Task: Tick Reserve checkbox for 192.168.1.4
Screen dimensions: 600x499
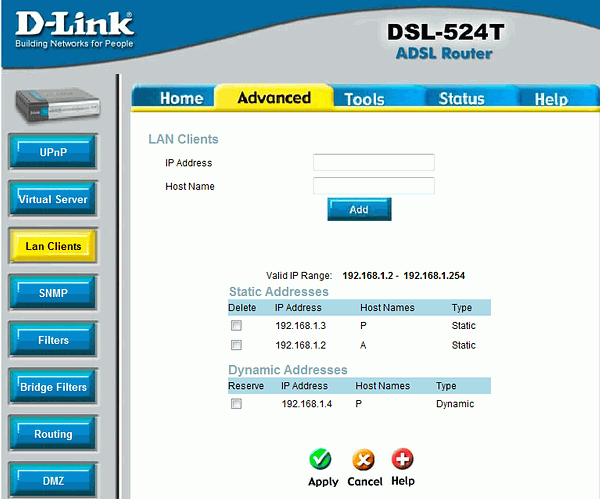Action: (x=236, y=404)
